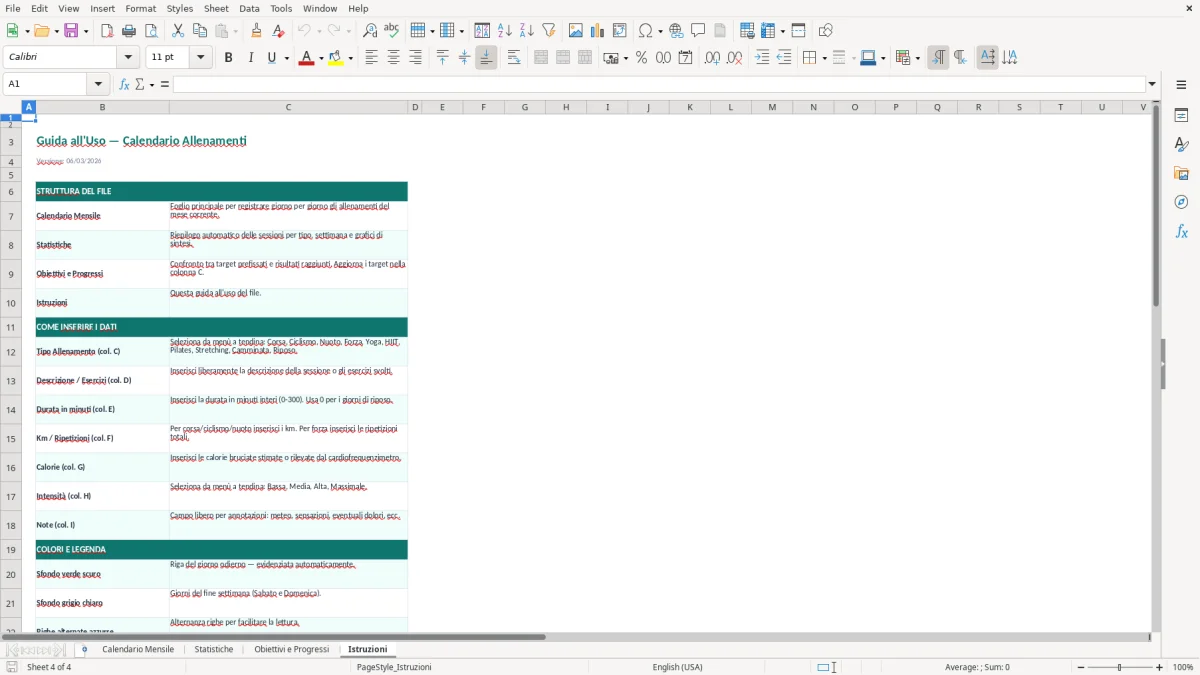
Task: Open Sidebar Gallery deck
Action: 1181,173
